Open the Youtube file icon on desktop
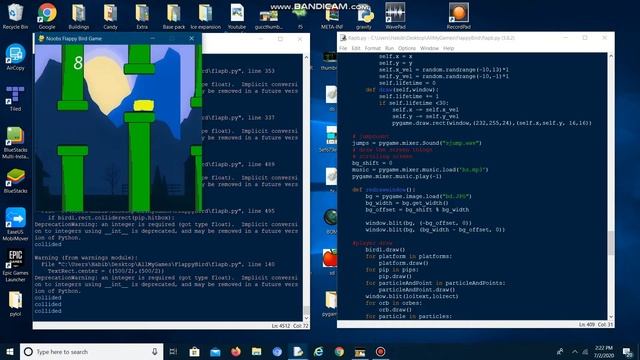 [x=237, y=16]
